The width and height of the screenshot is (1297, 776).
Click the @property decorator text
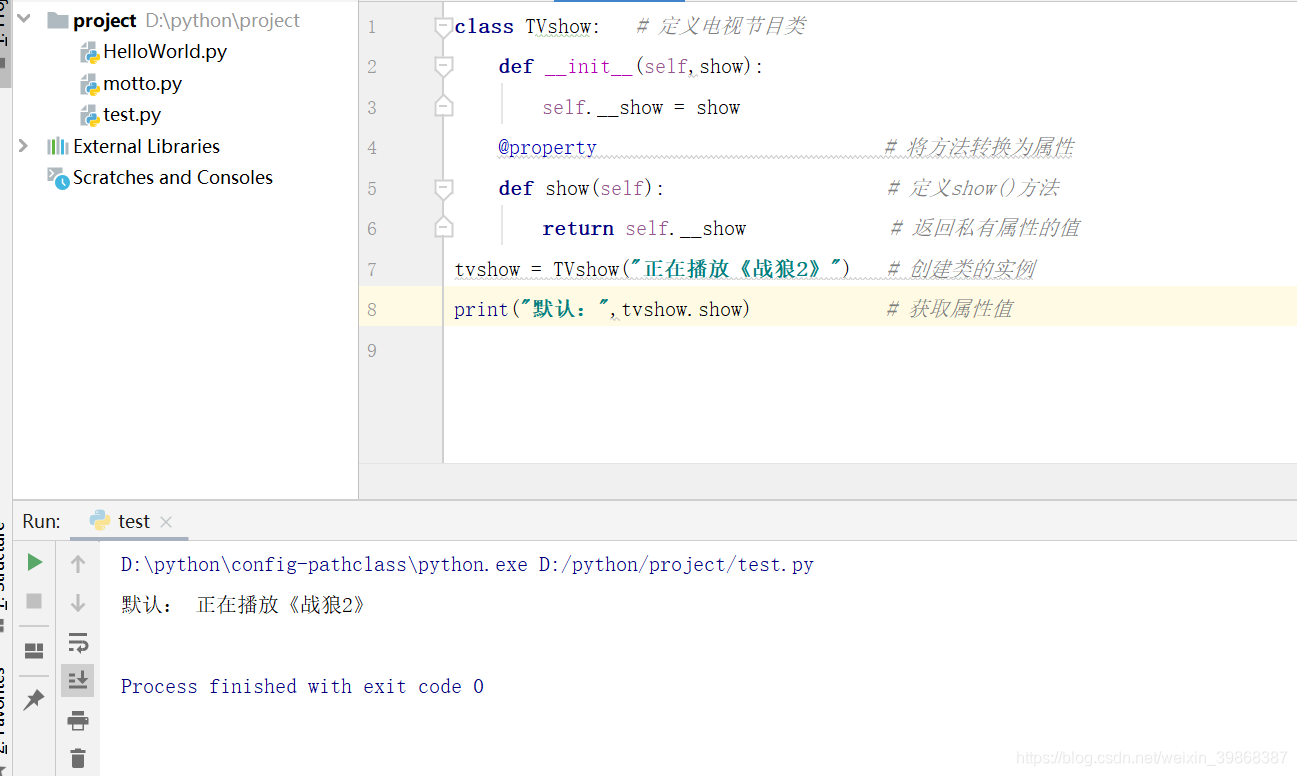click(x=547, y=148)
